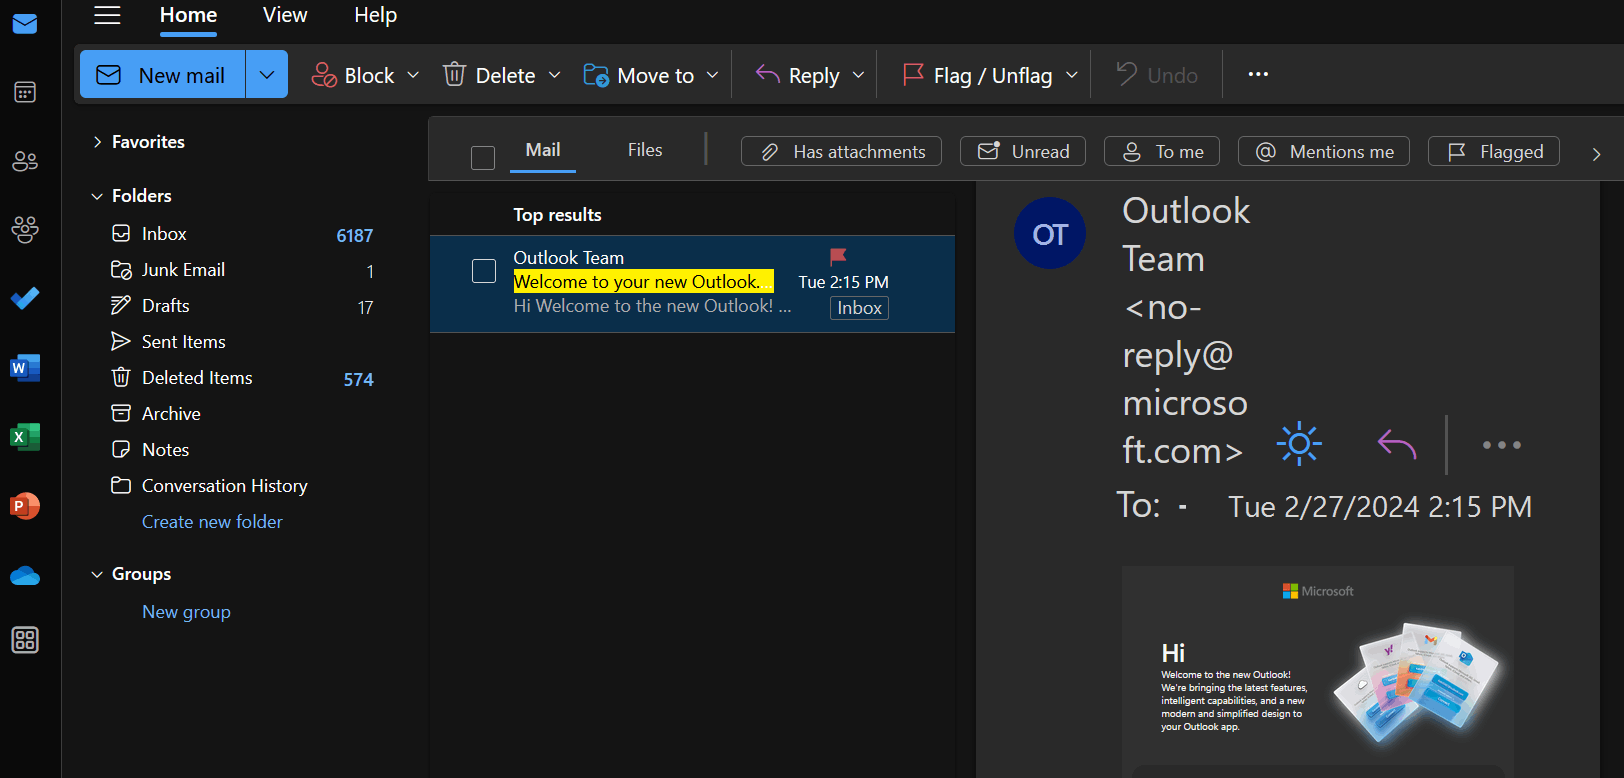Viewport: 1624px width, 778px height.
Task: Open the Notes folder
Action: pos(241,450)
